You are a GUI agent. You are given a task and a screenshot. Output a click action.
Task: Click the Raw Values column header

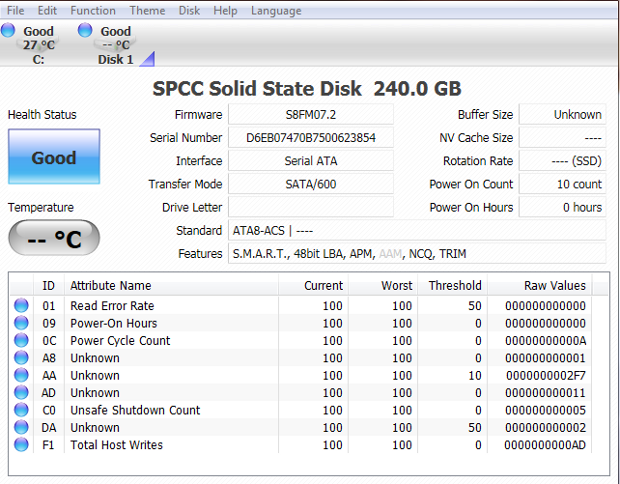[x=554, y=286]
